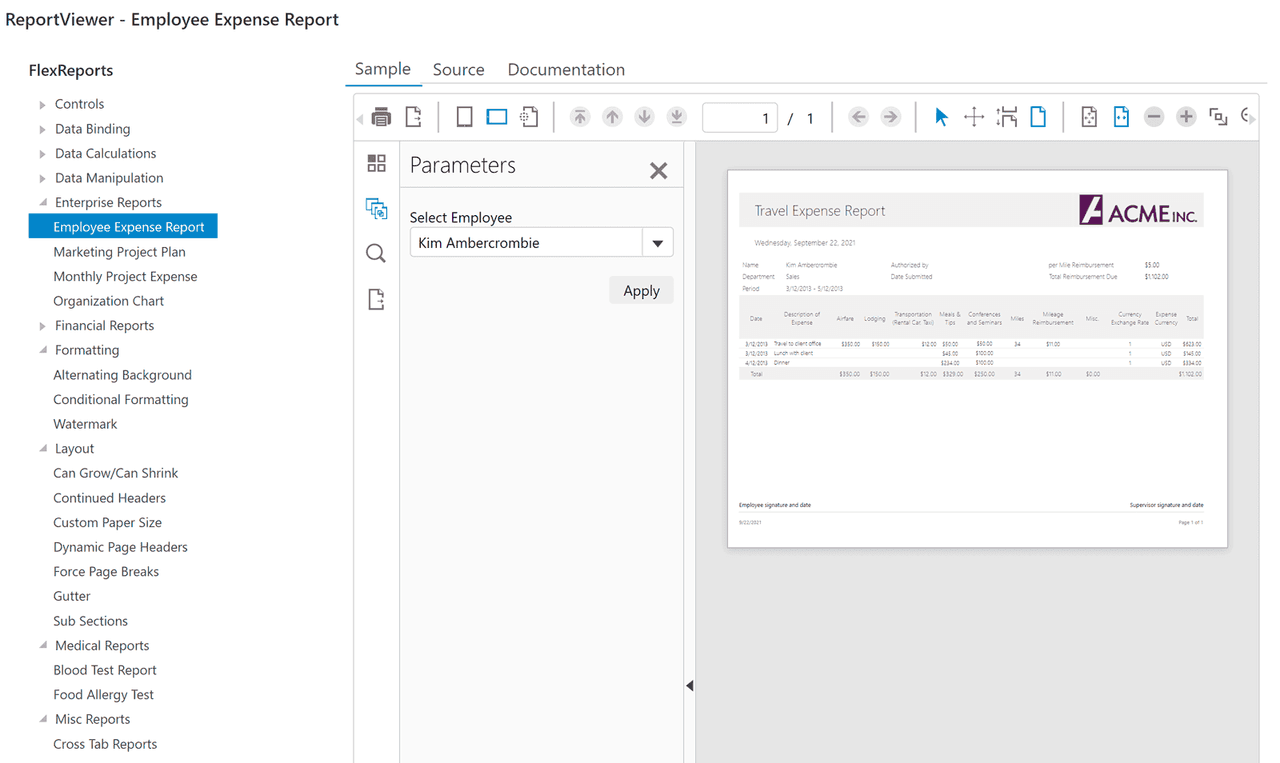1280x763 pixels.
Task: Open Force Page Breaks sample
Action: point(106,572)
